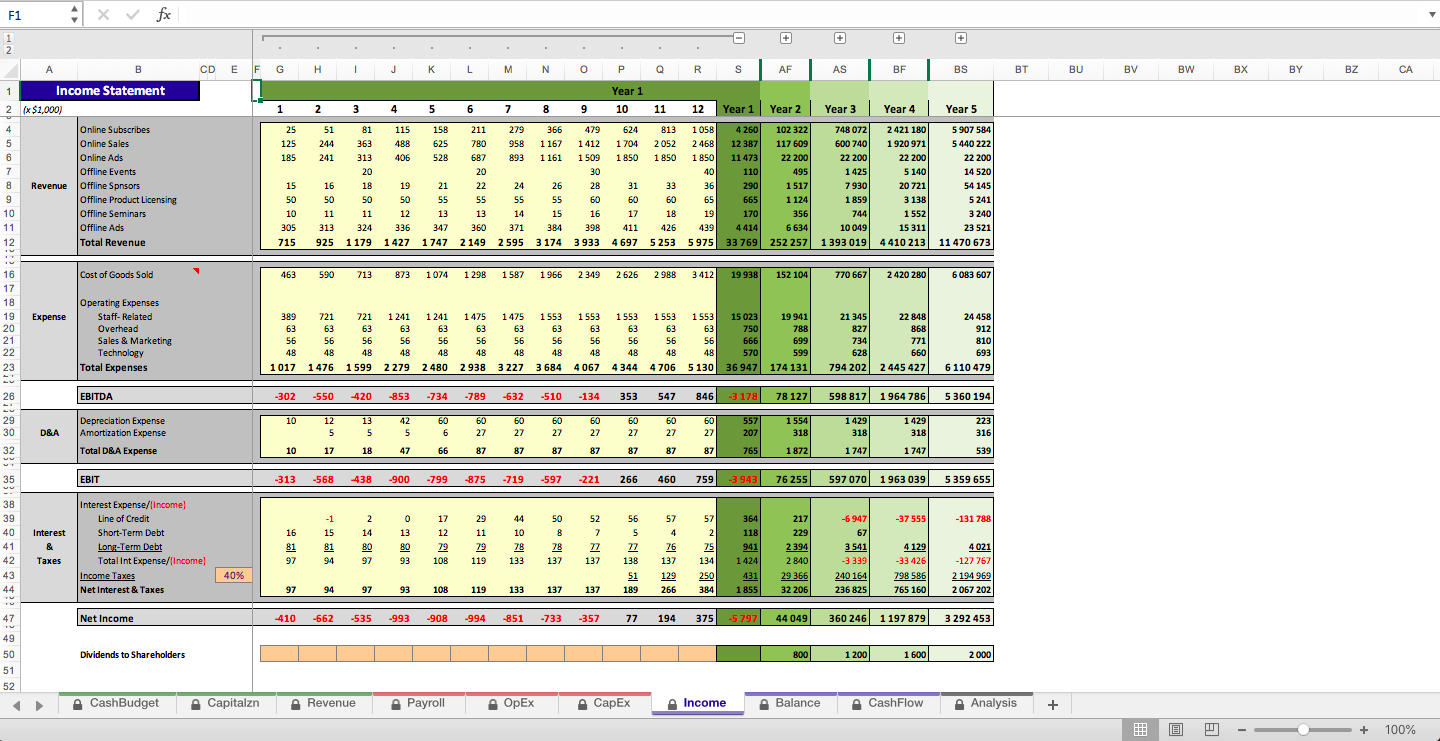The image size is (1440, 741).
Task: Open zoom dialog via 100% label
Action: coord(1400,730)
